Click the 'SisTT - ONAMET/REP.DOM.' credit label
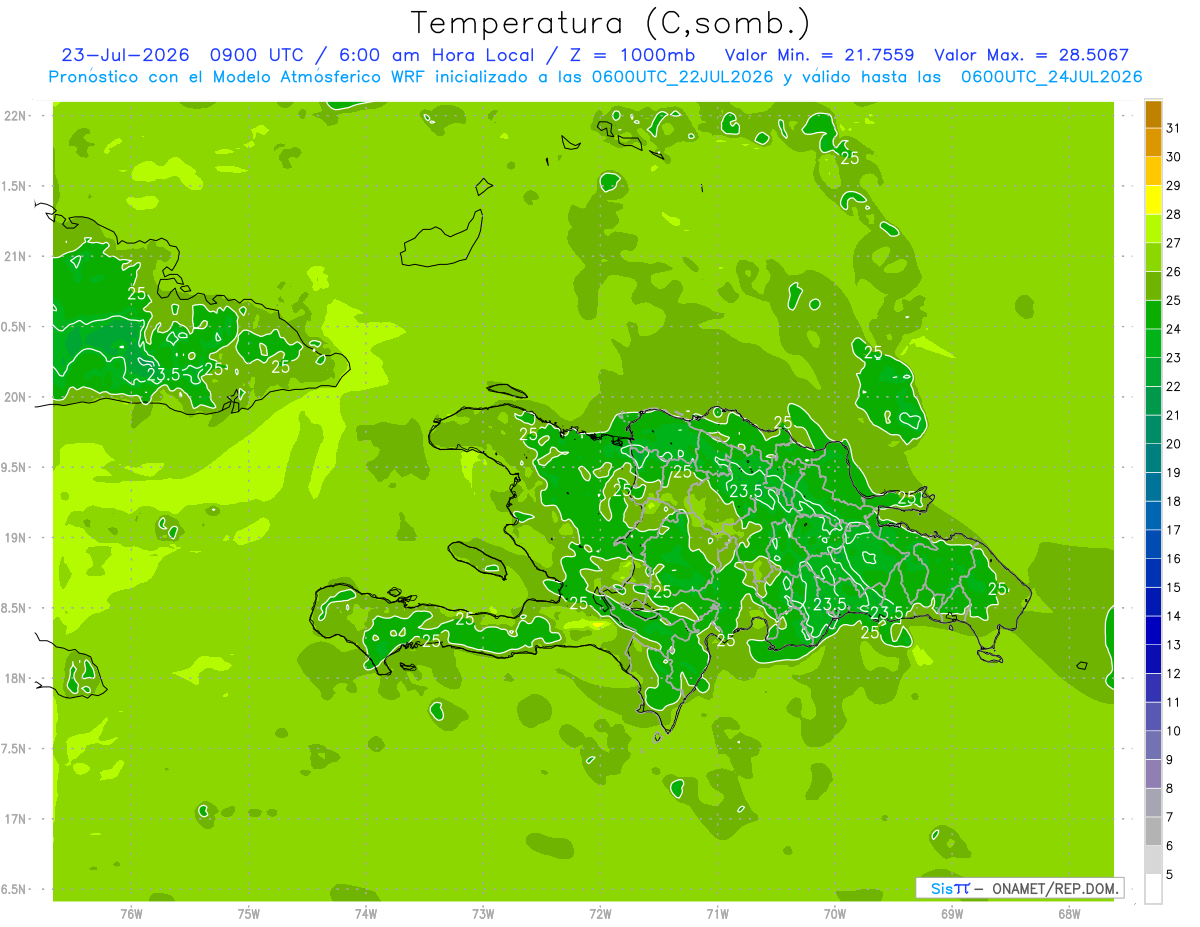The height and width of the screenshot is (927, 1200). point(1020,888)
